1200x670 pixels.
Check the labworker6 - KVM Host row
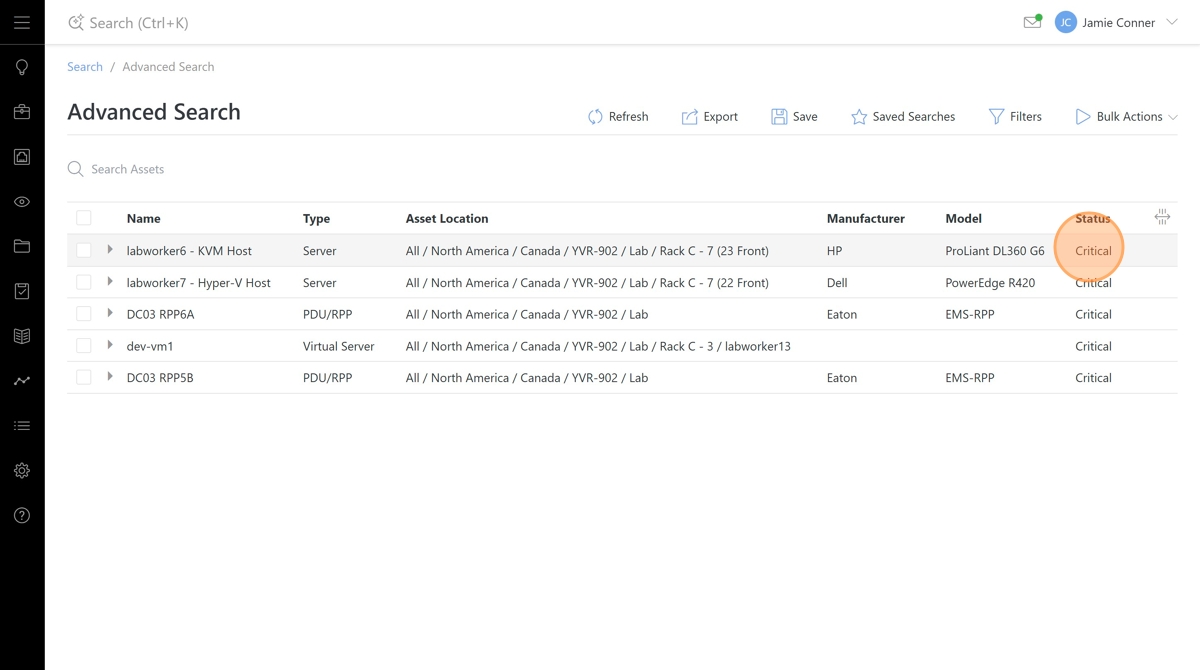[x=84, y=251]
